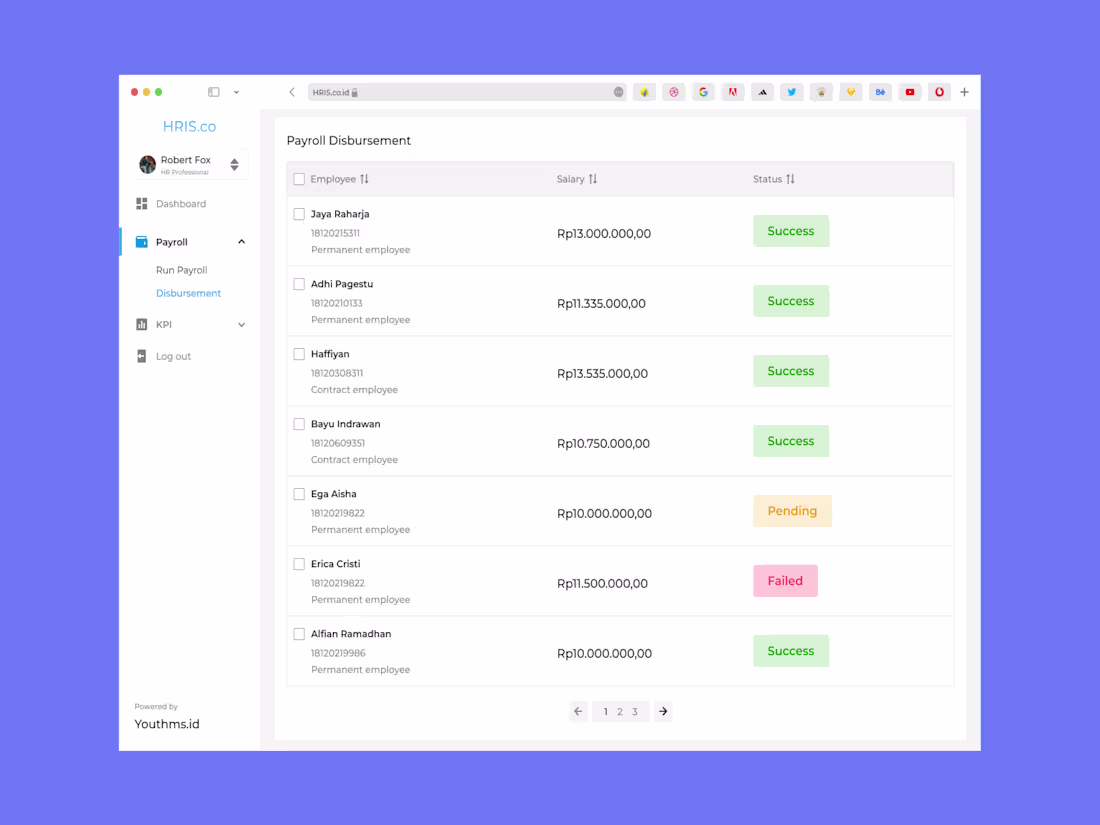Sort by the Employee column arrows
1100x825 pixels.
364,179
